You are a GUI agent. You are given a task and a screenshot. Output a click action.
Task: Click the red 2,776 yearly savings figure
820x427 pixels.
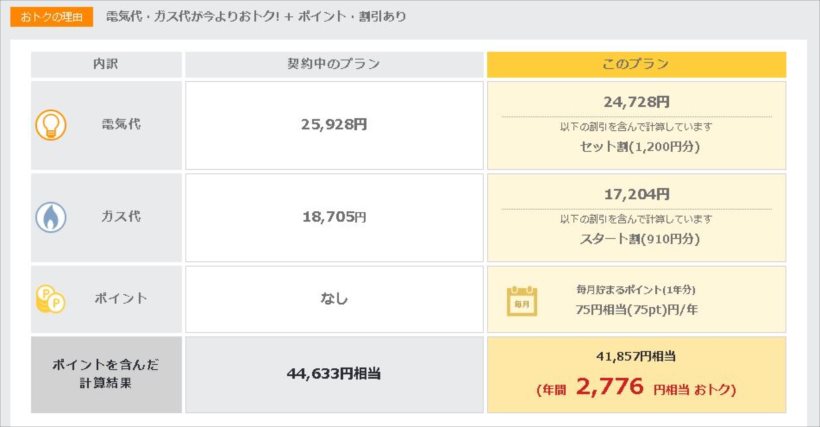point(610,387)
